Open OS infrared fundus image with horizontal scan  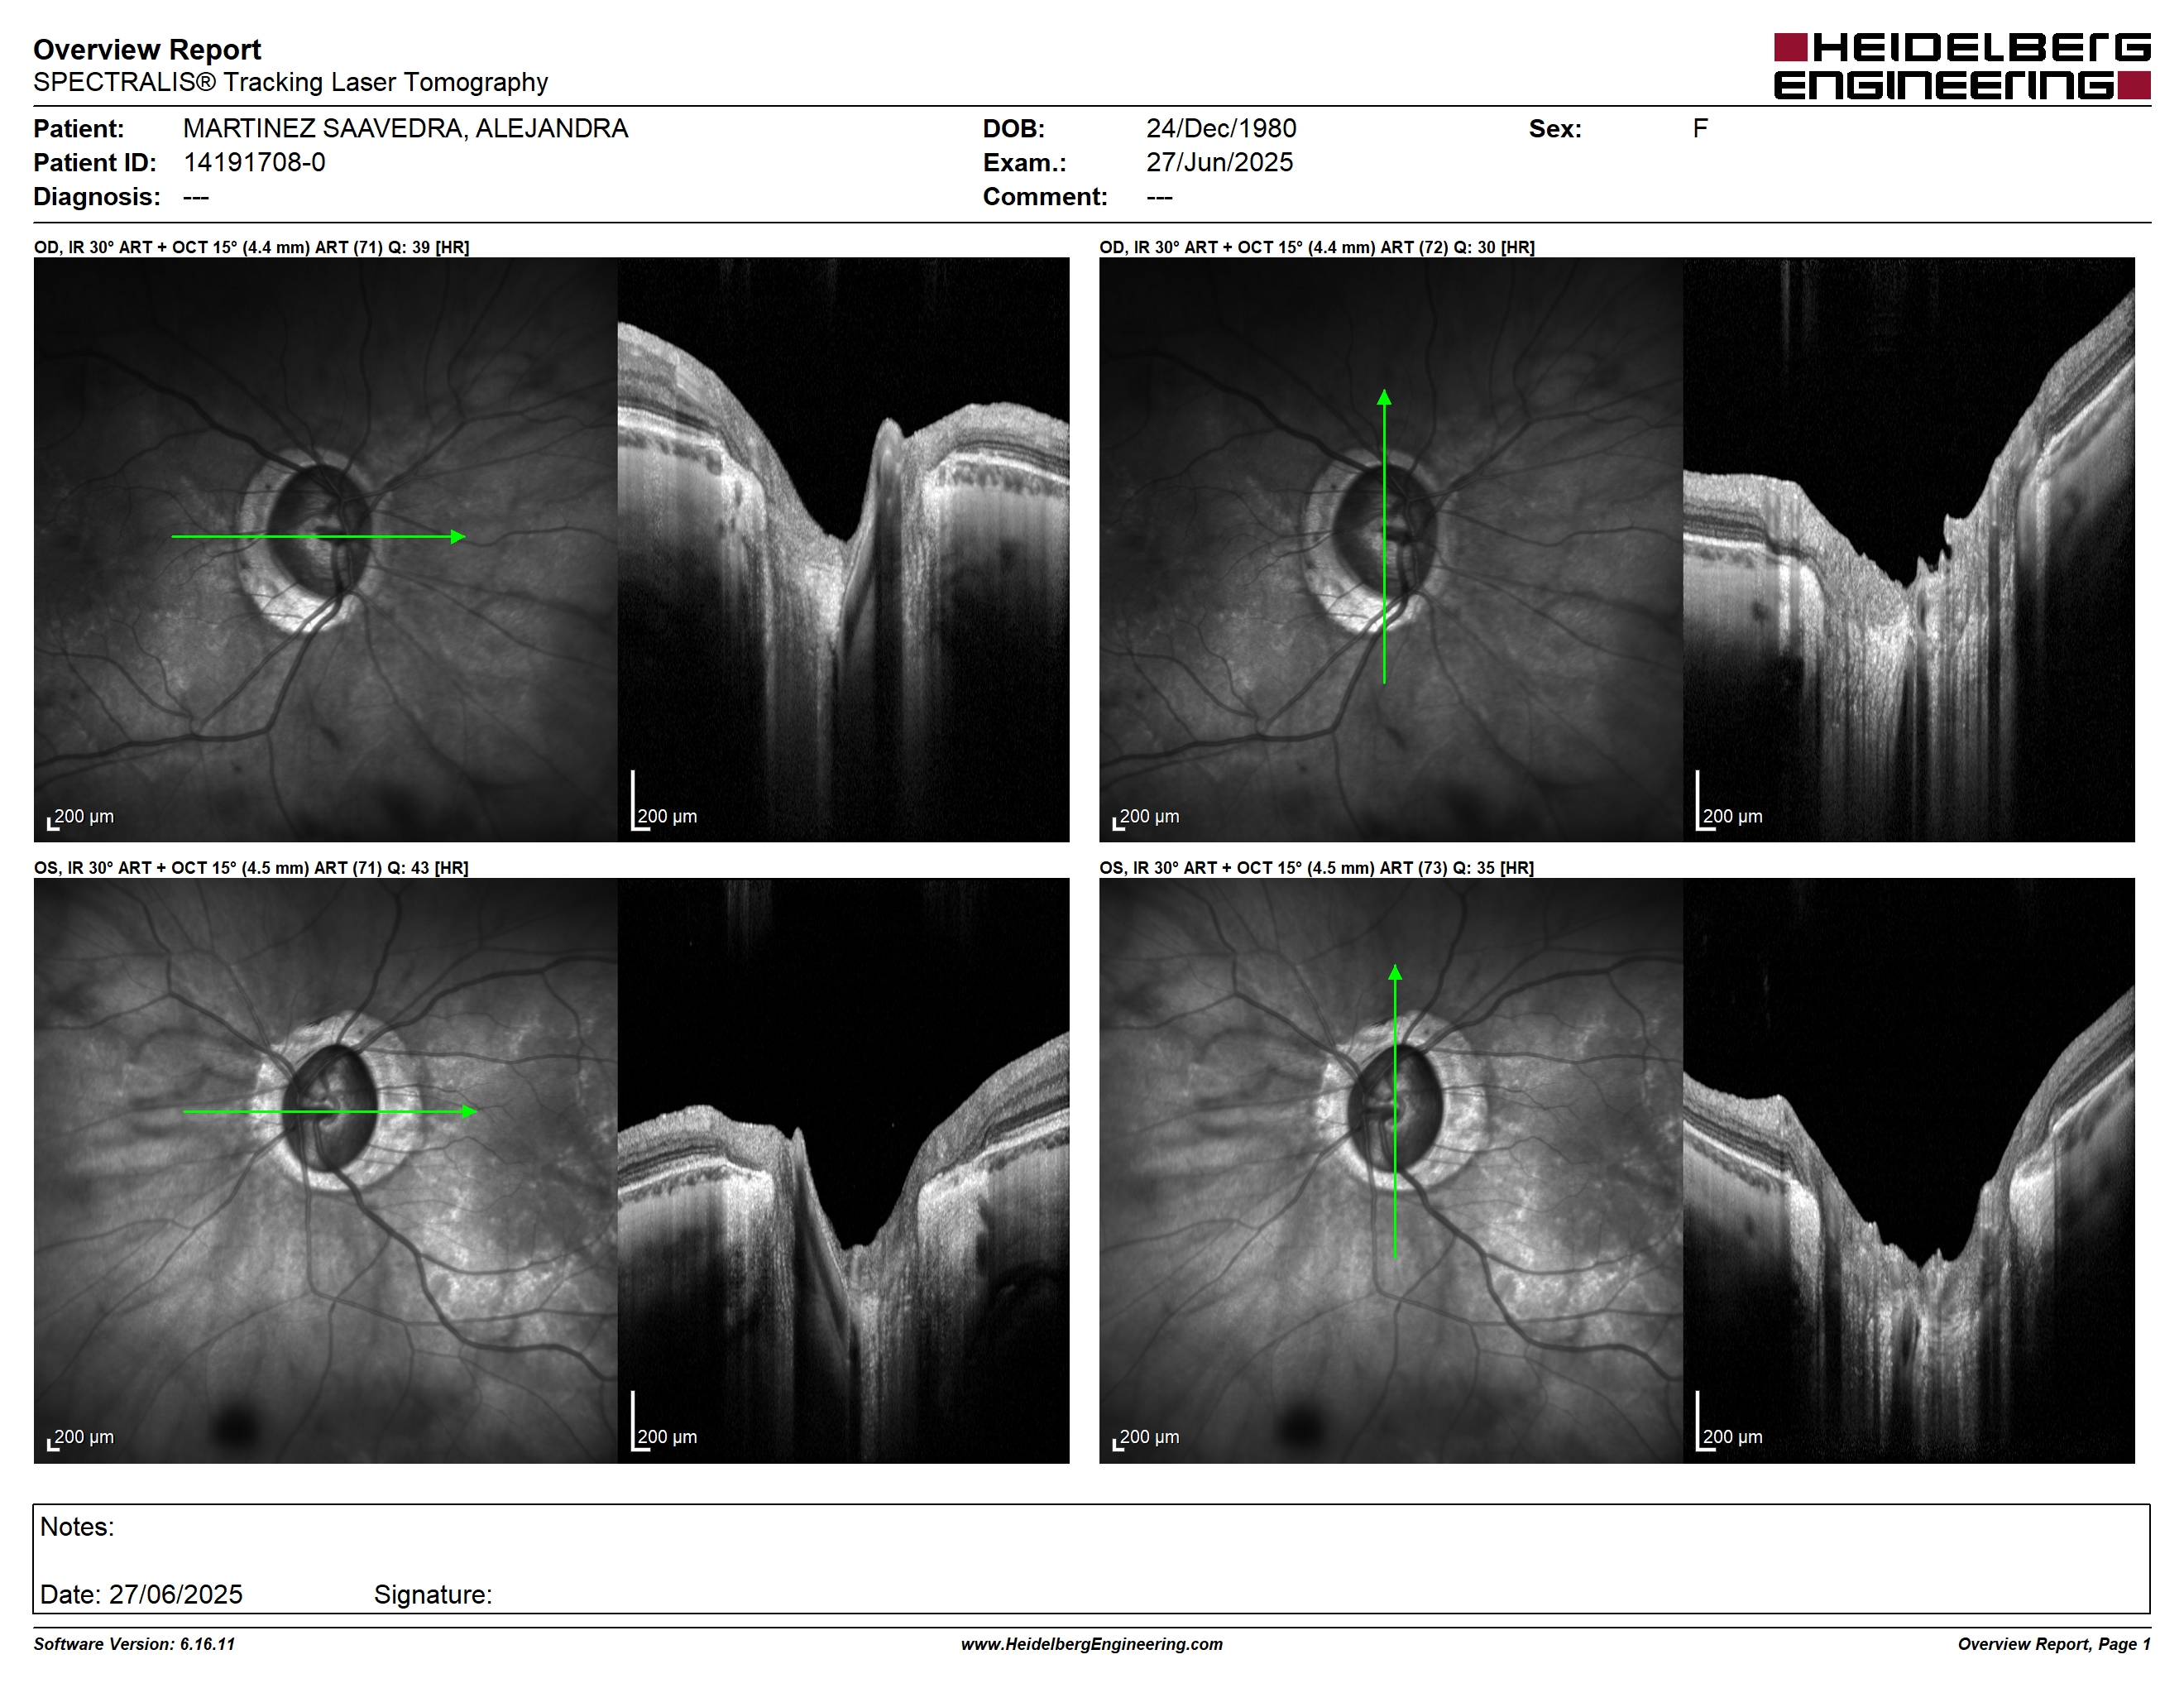pos(326,1171)
